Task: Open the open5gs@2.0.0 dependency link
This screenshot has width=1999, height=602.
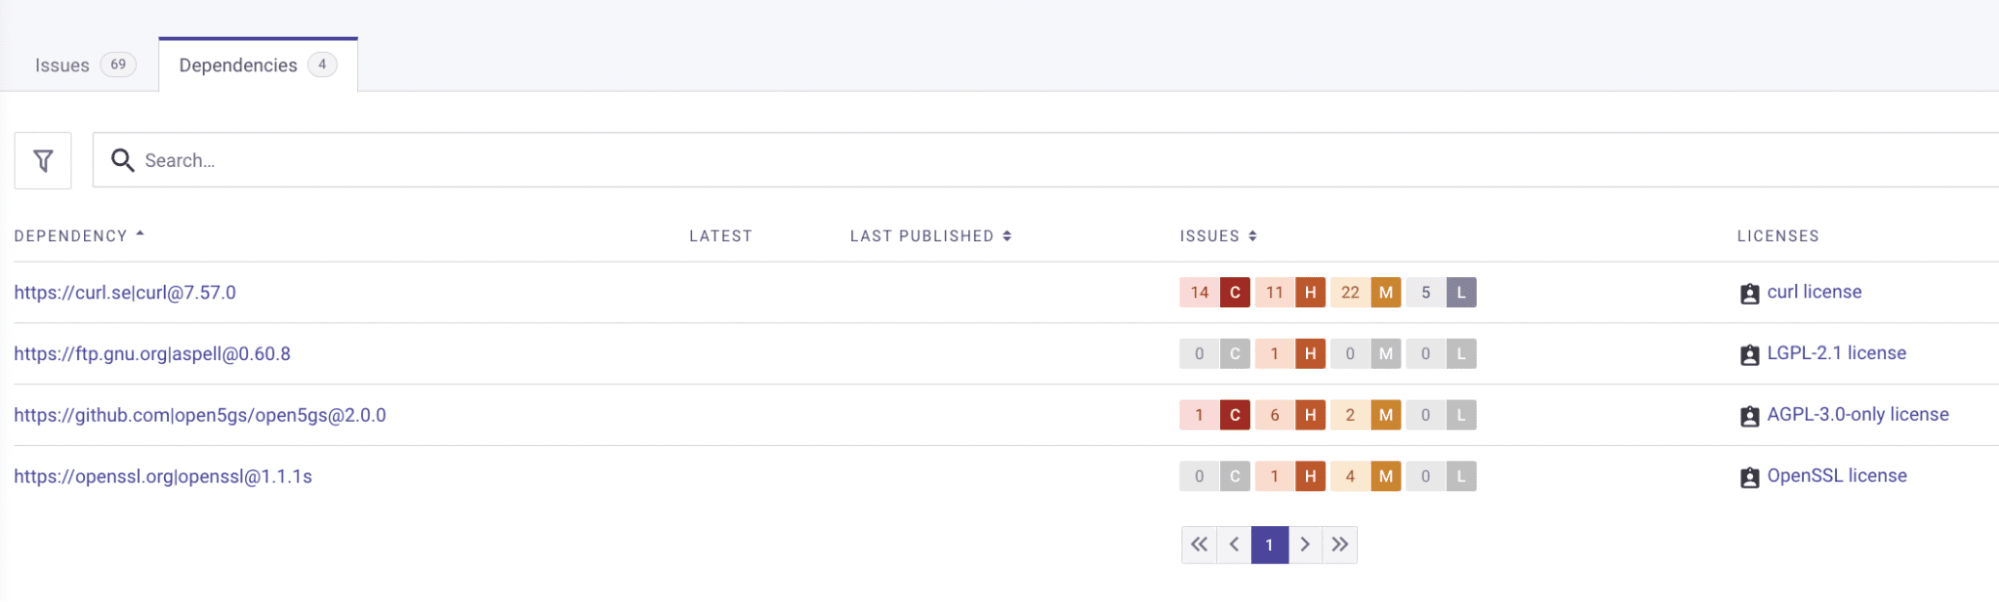Action: [200, 415]
